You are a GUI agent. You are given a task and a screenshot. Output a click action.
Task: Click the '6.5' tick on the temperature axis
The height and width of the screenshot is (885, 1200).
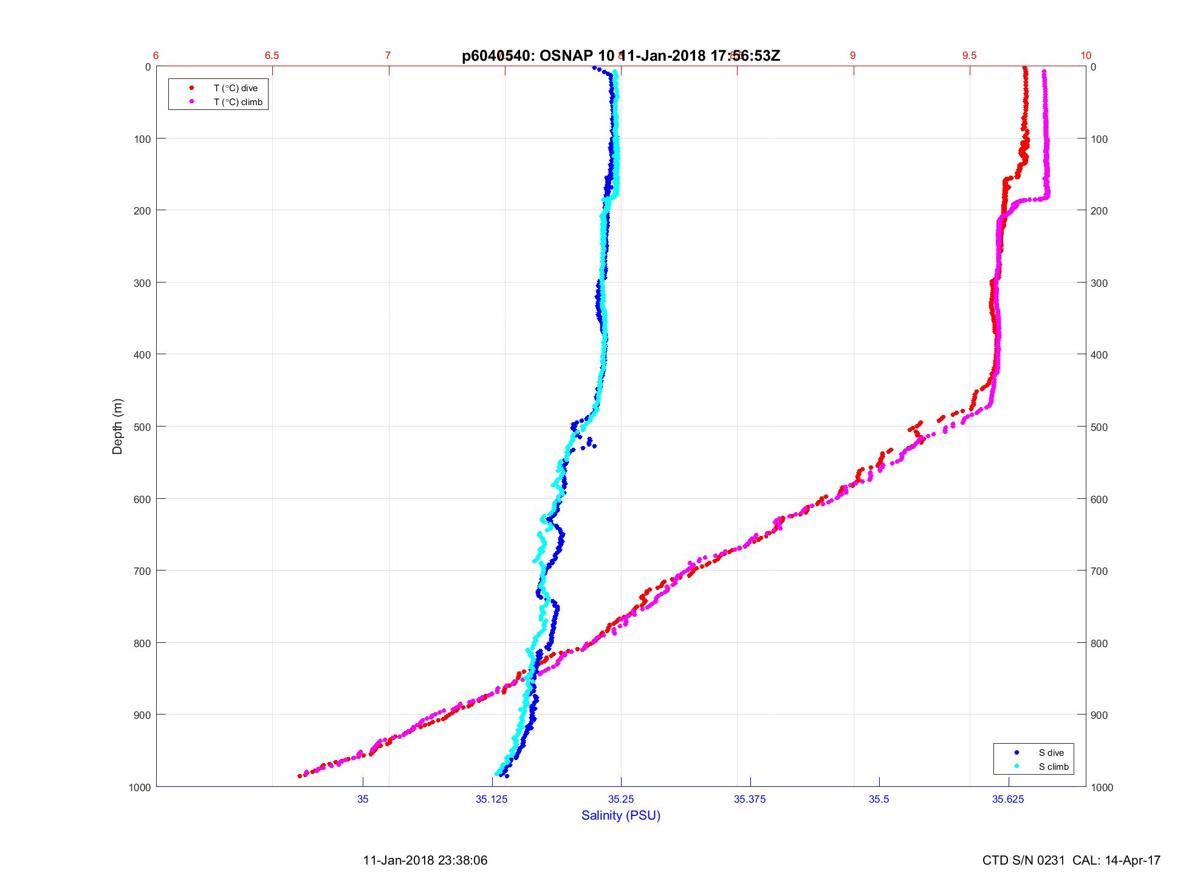pyautogui.click(x=272, y=56)
